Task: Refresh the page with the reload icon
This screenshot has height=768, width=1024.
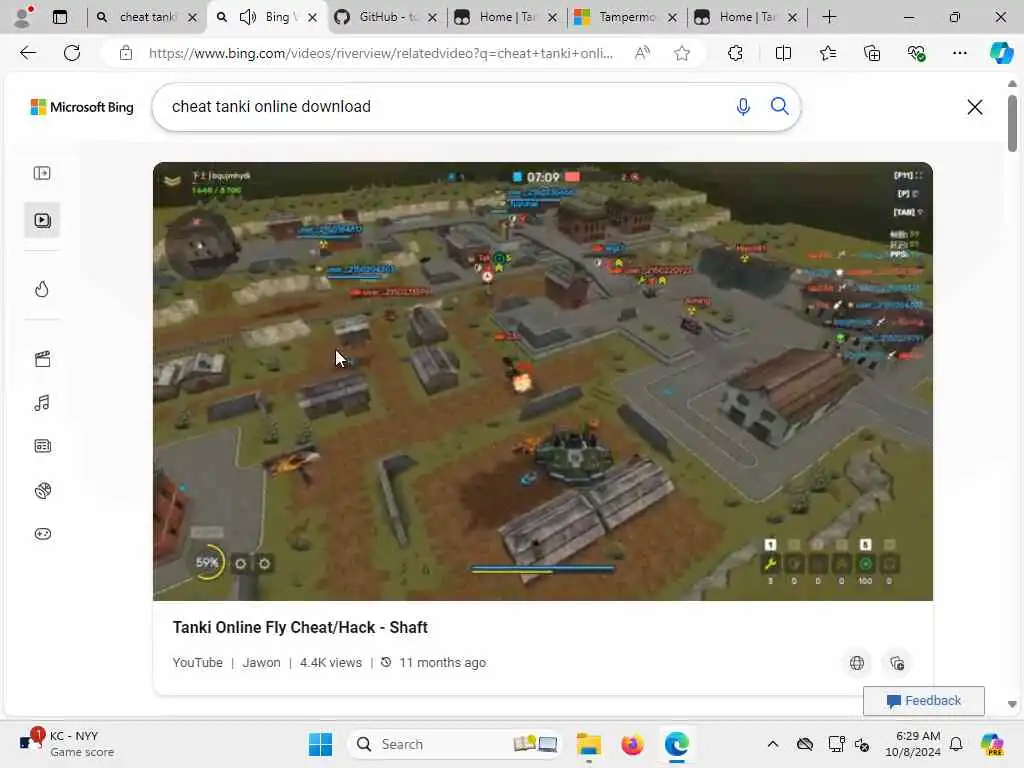Action: click(72, 53)
